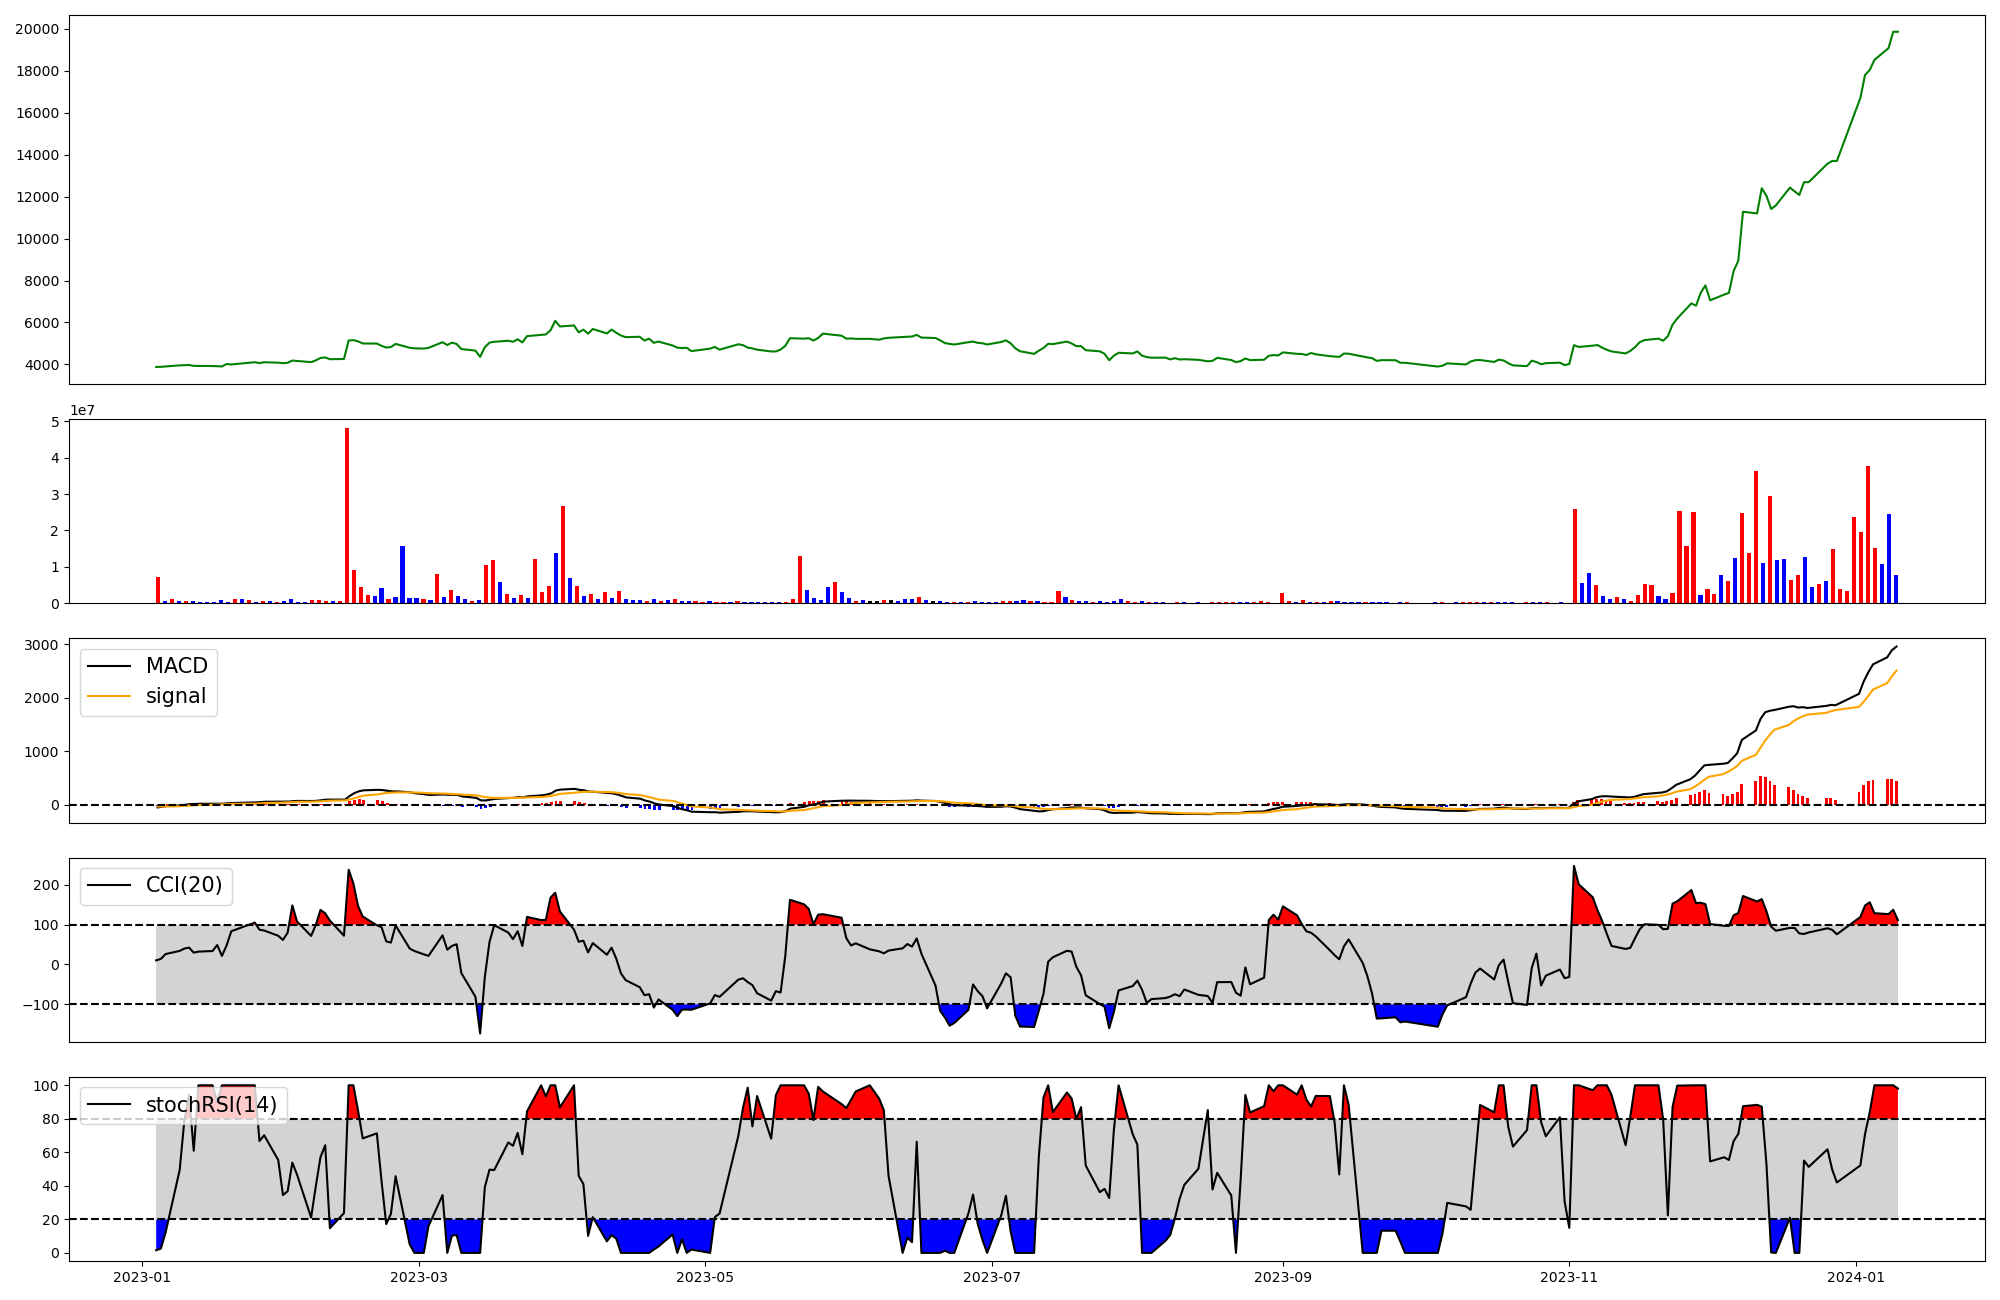Click the 2023-07 x-axis date label
2000x1300 pixels.
pyautogui.click(x=992, y=1276)
